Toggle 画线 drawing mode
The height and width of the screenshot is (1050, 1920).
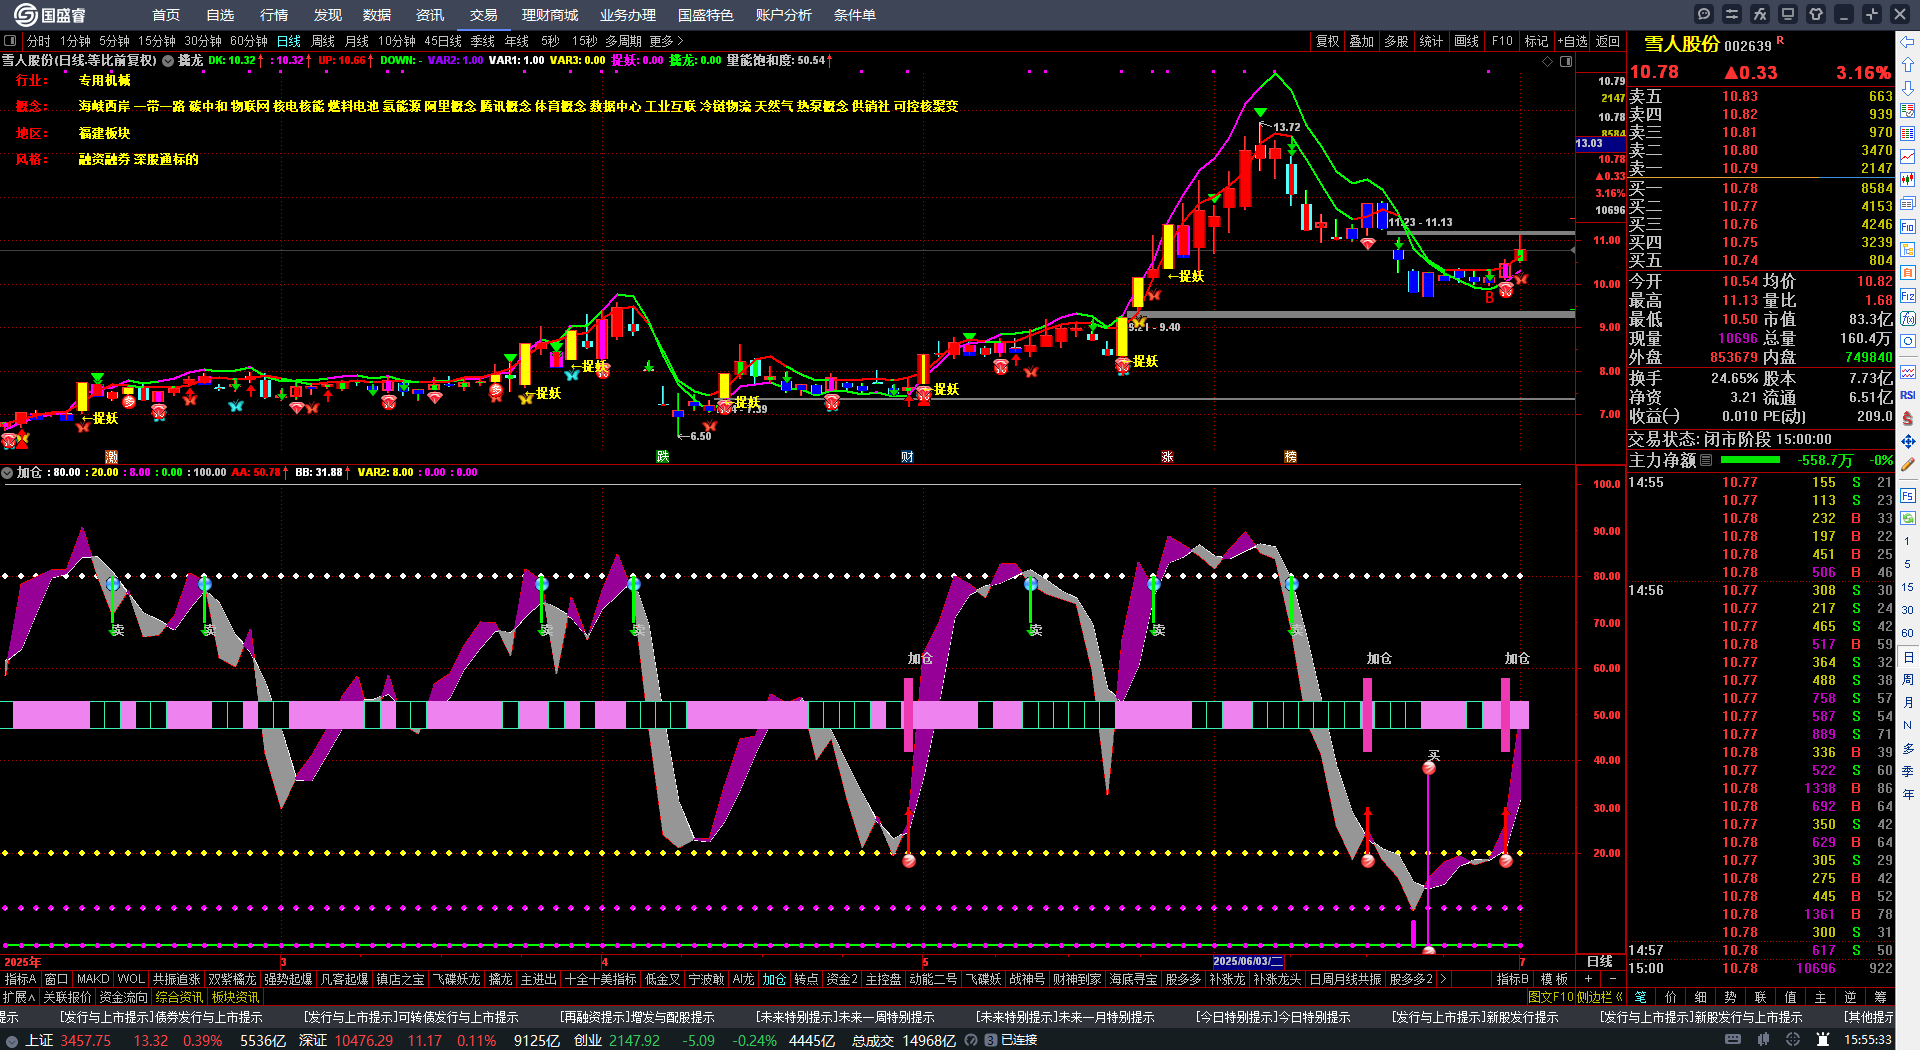coord(1466,41)
